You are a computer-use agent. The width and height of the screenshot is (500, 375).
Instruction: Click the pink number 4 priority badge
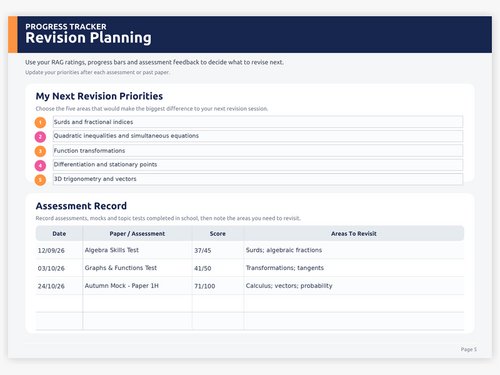coord(40,165)
